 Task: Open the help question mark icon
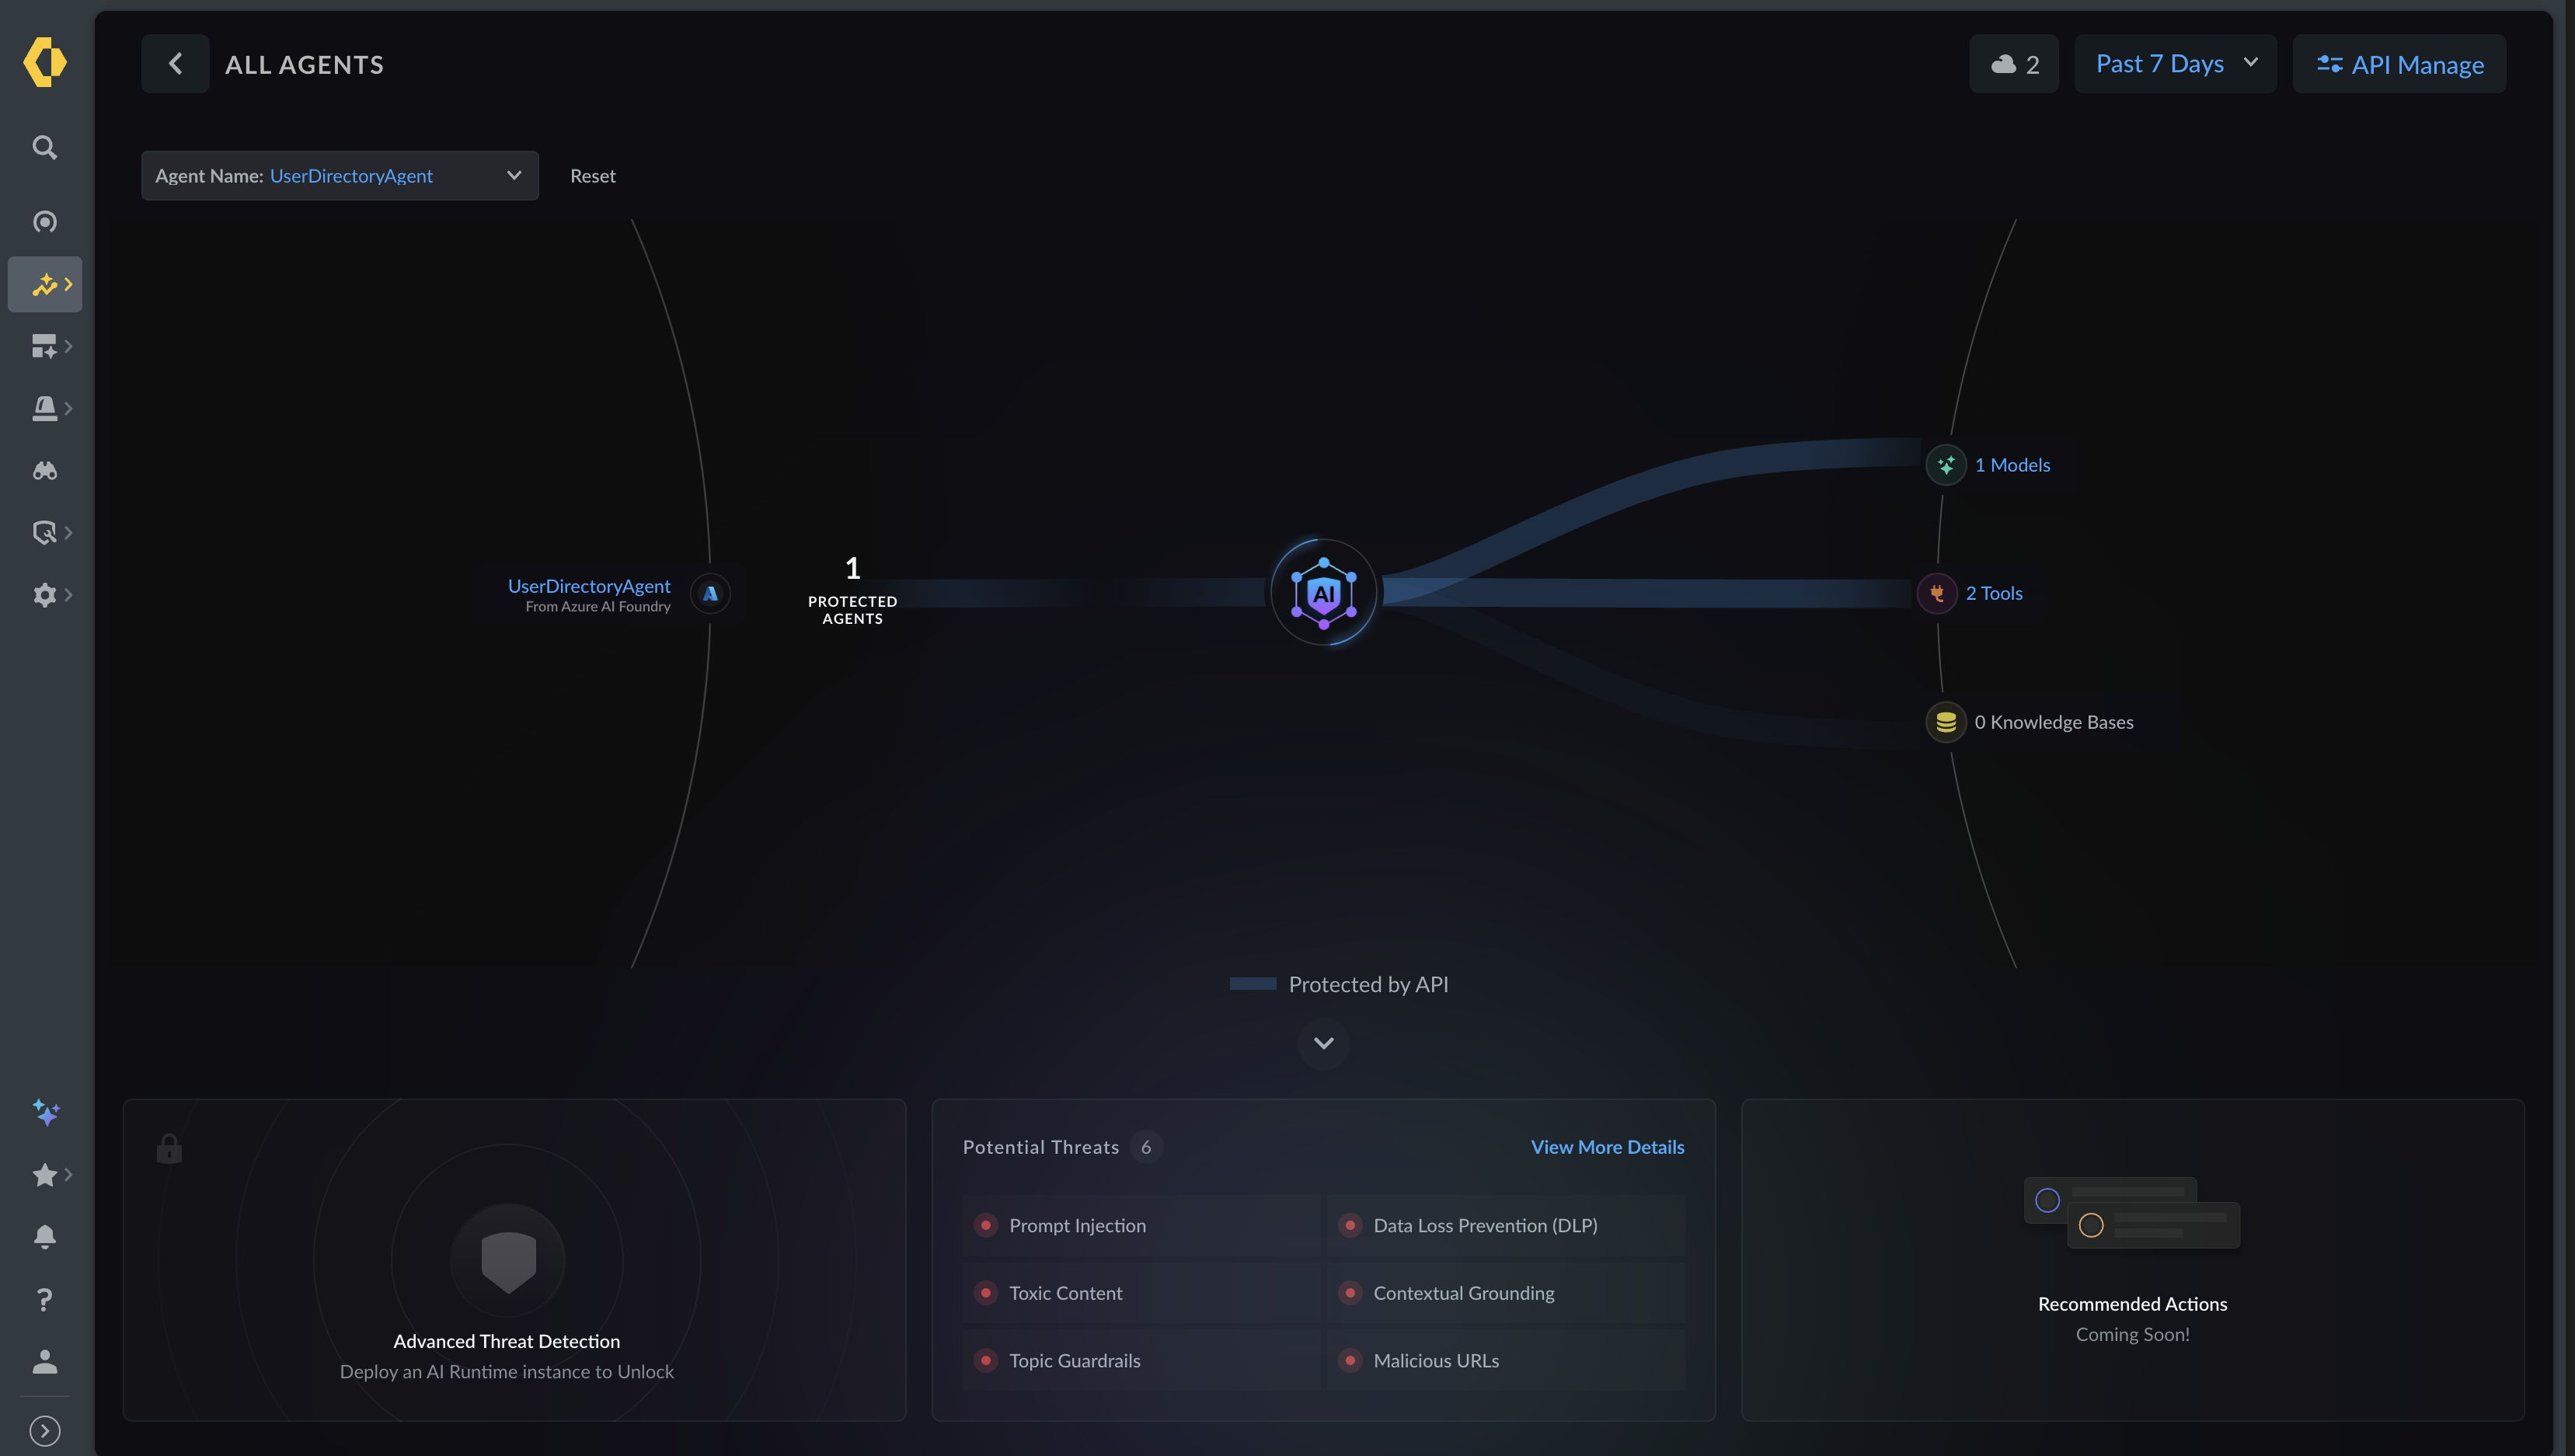[44, 1299]
